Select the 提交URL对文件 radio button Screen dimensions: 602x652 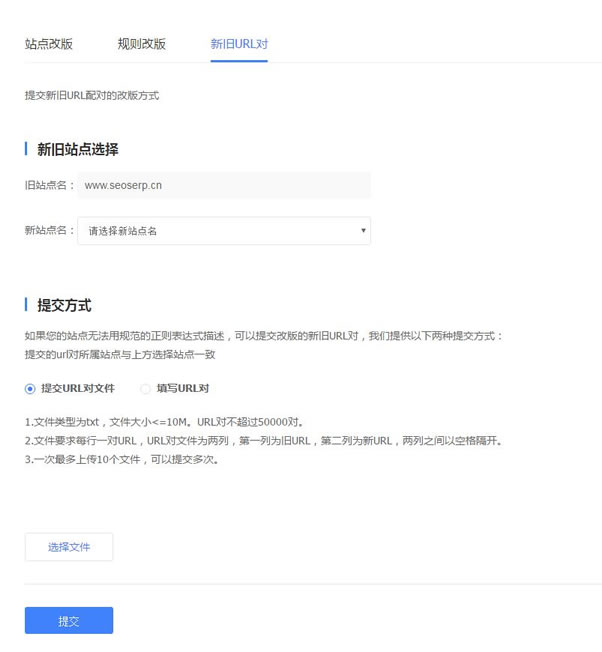pos(30,389)
